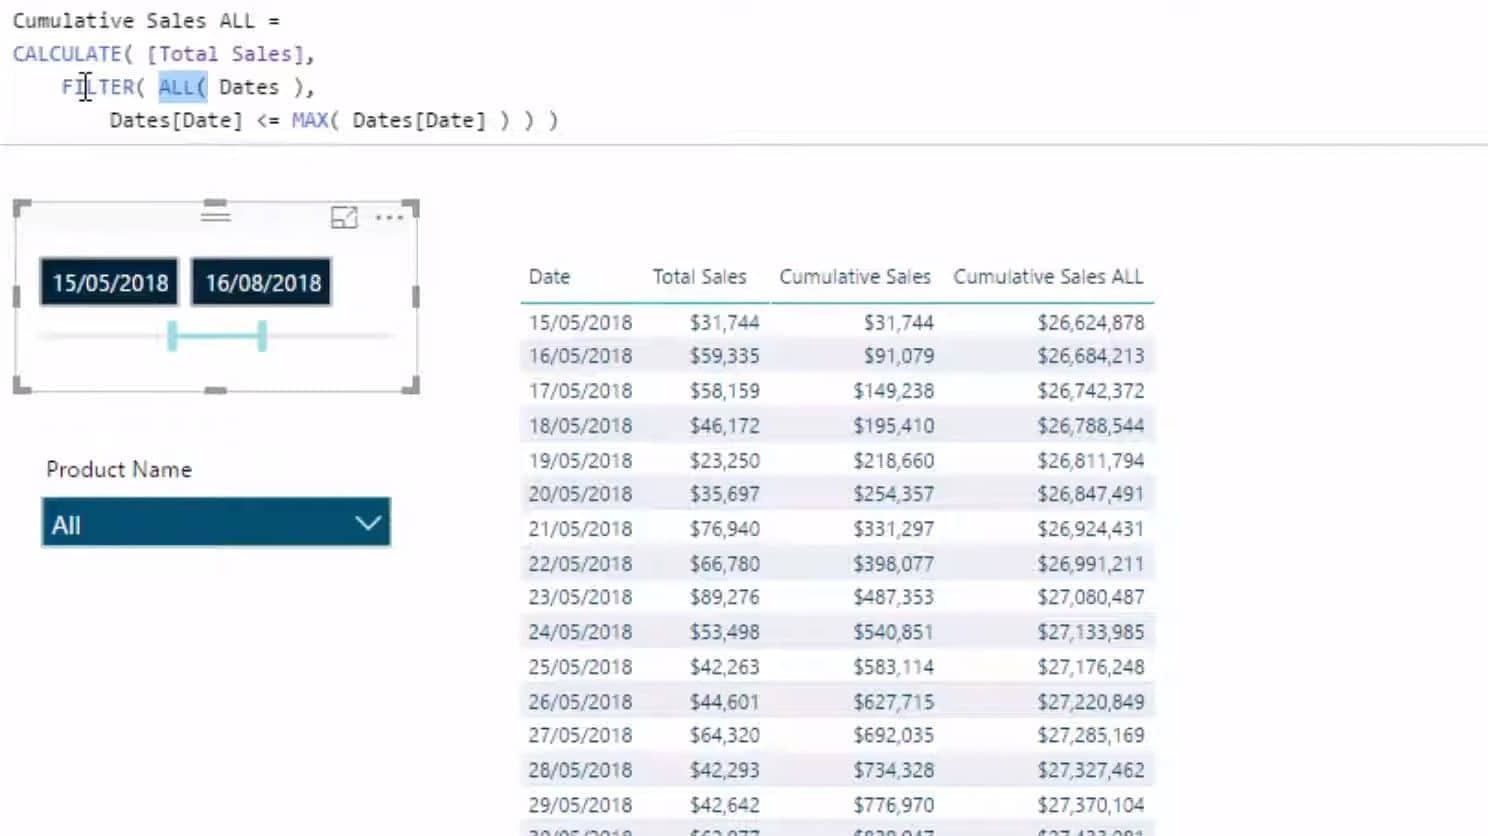Screen dimensions: 1488x836
Task: Click [Total Sales] measure reference in formula
Action: coord(225,54)
